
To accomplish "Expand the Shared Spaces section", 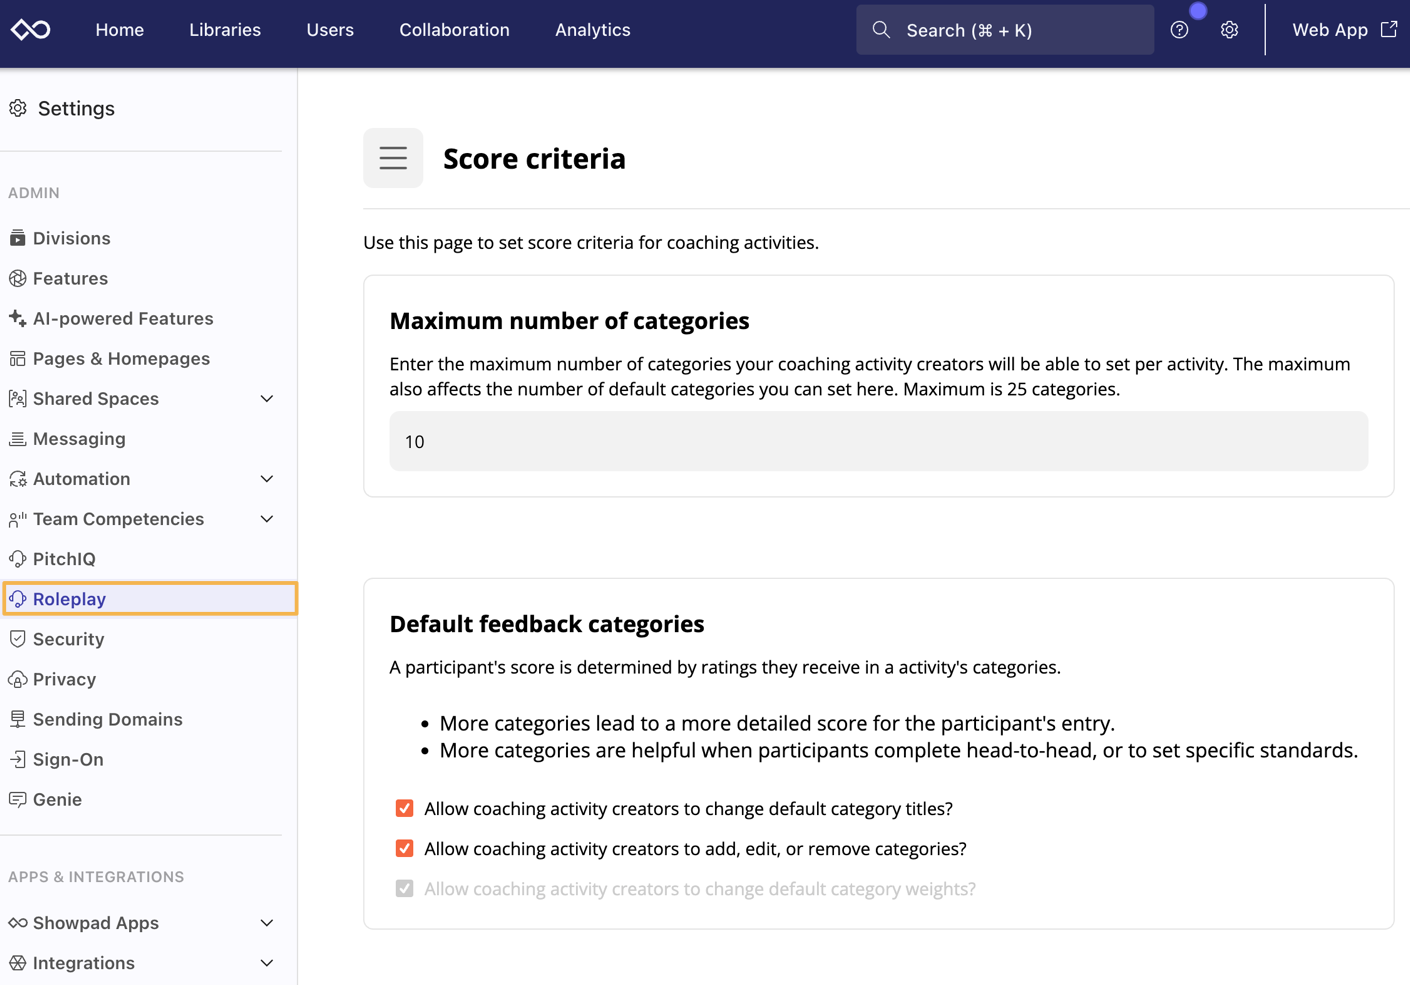I will 266,399.
